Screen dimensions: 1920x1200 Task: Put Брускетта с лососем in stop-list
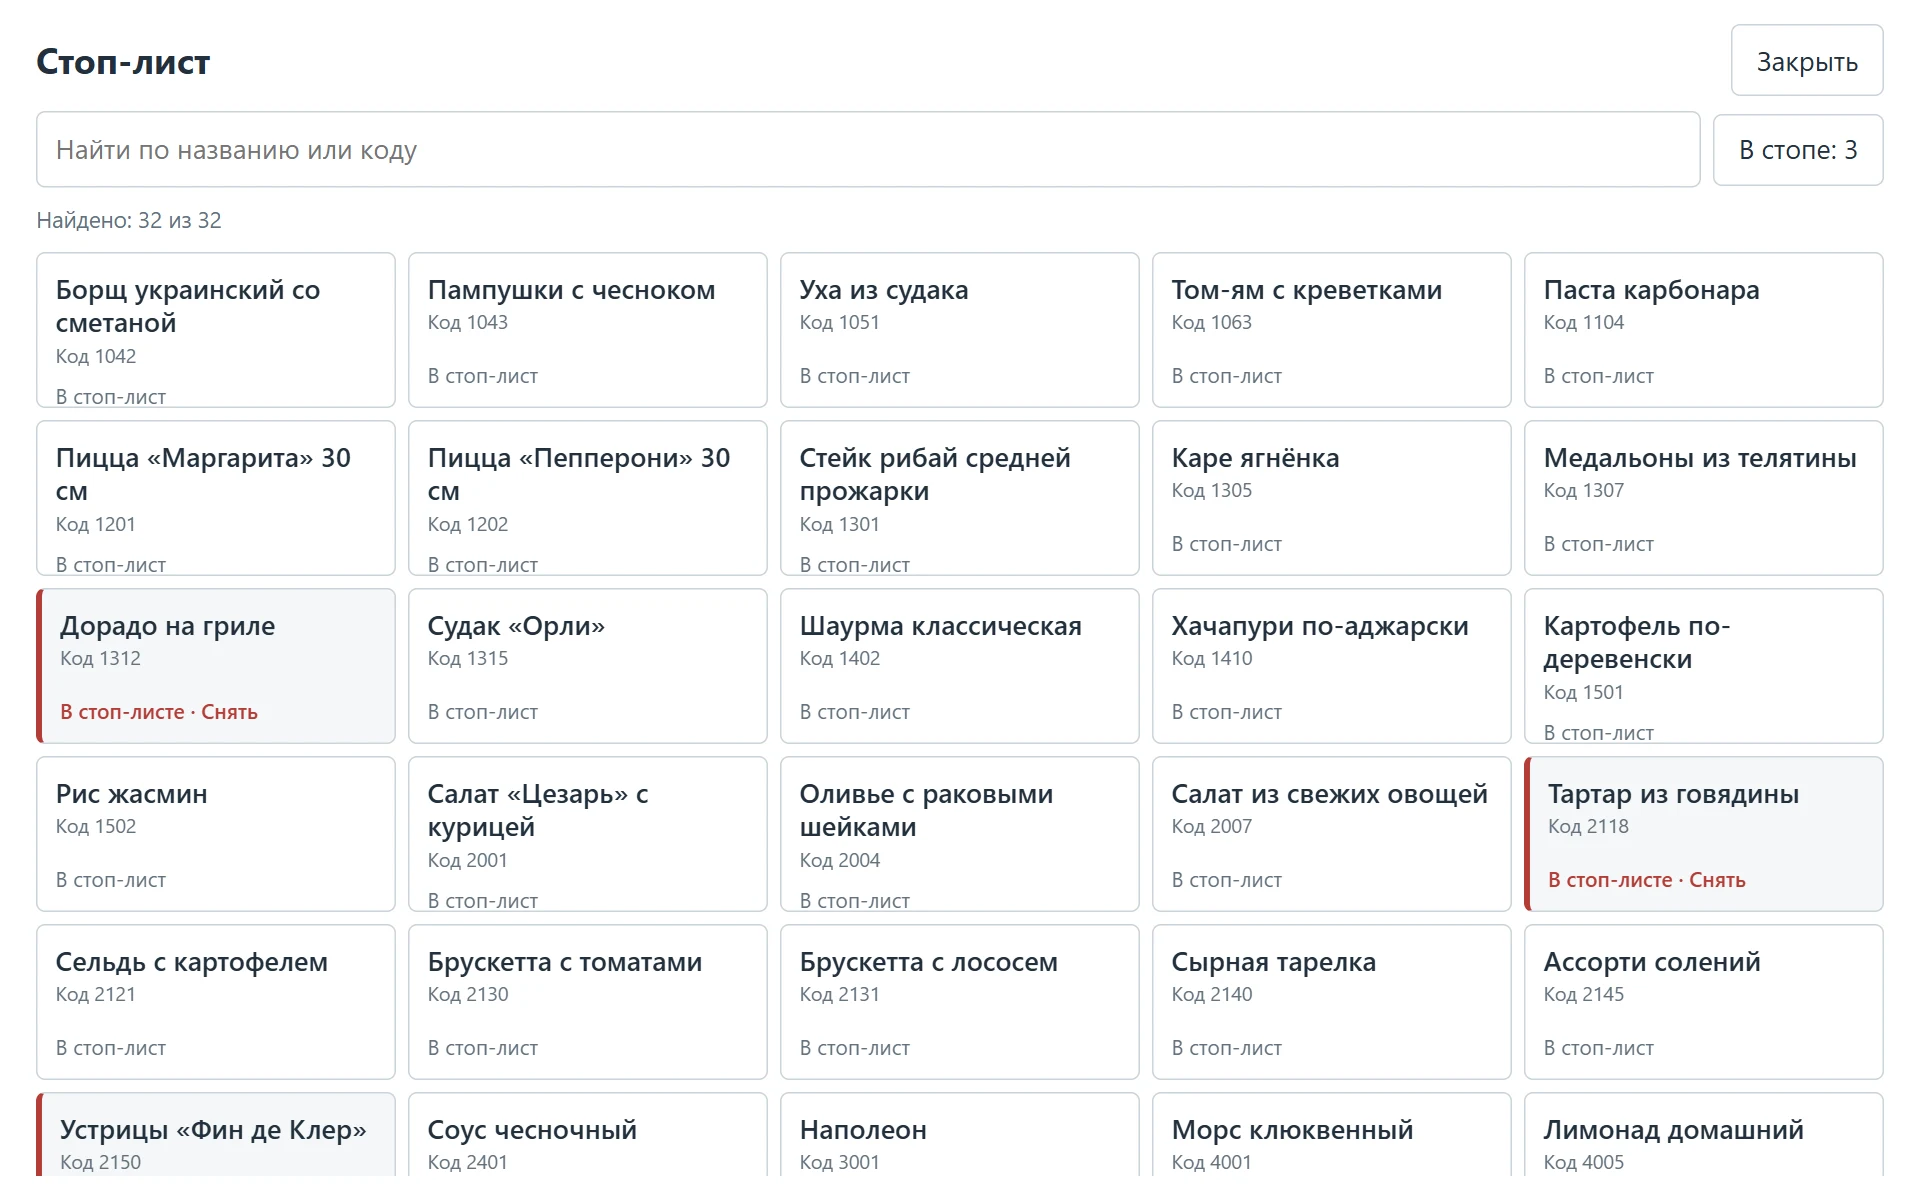click(960, 1002)
